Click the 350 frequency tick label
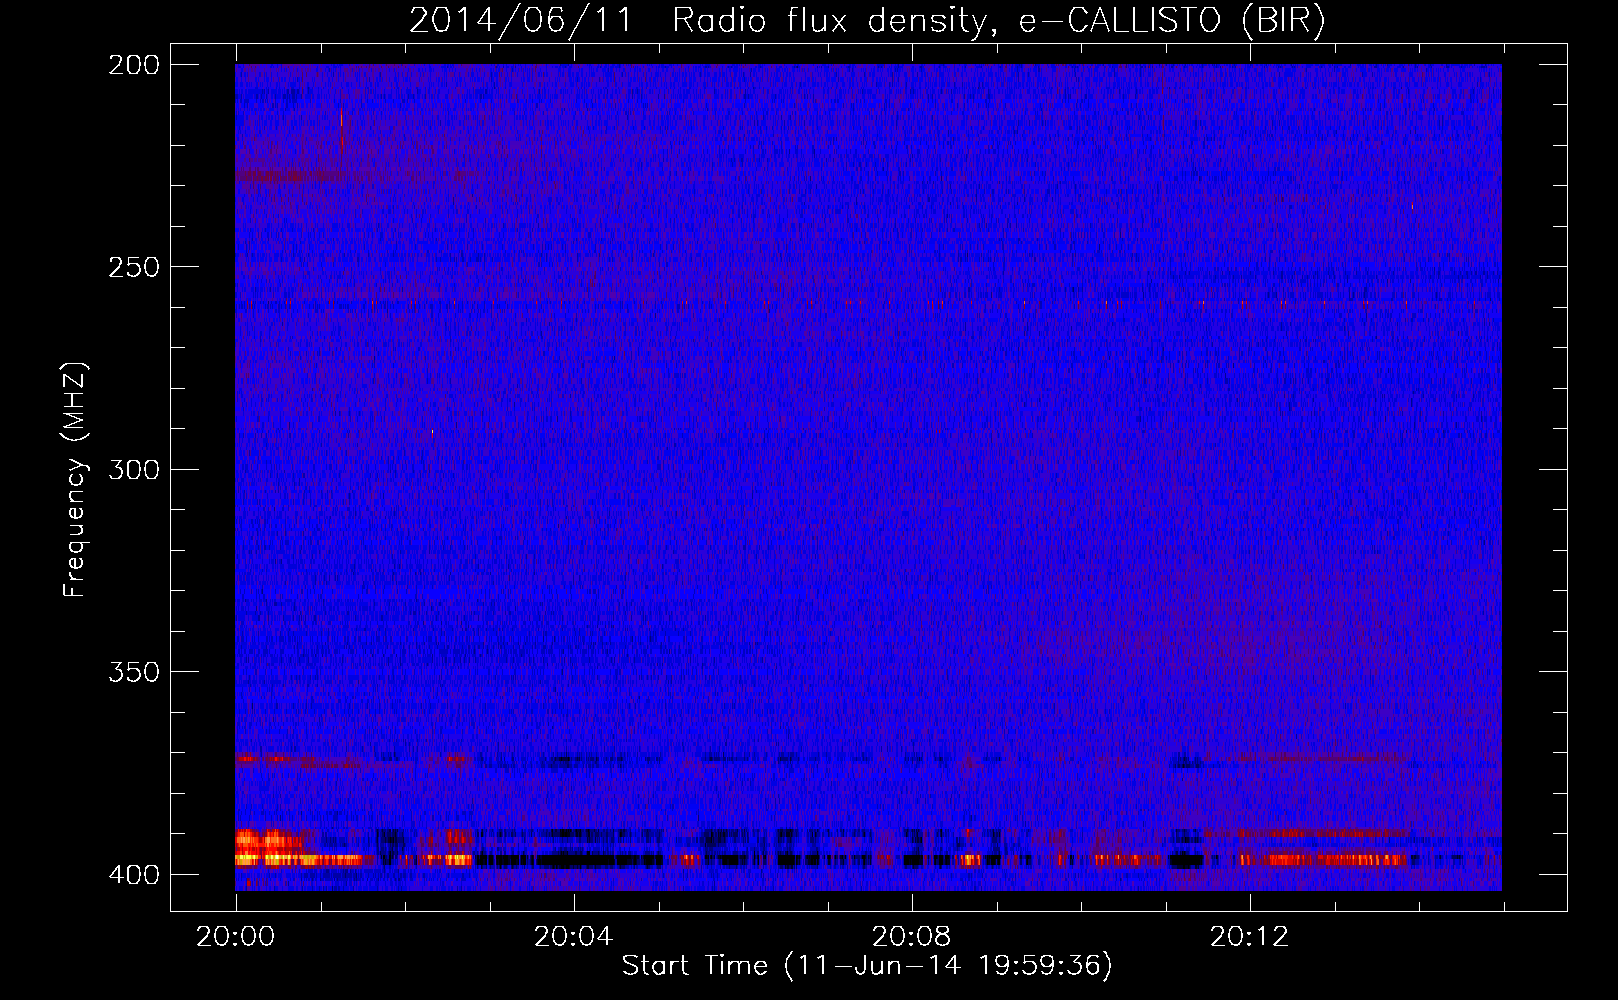The width and height of the screenshot is (1618, 1000). 133,672
